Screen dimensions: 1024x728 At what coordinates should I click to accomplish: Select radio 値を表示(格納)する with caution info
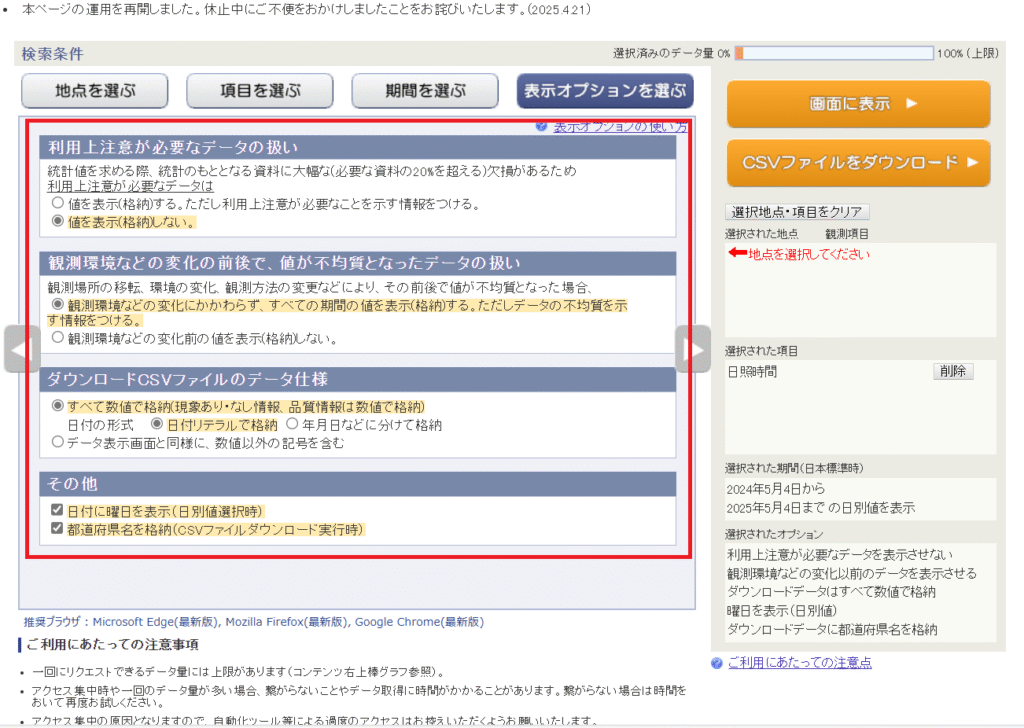(58, 203)
